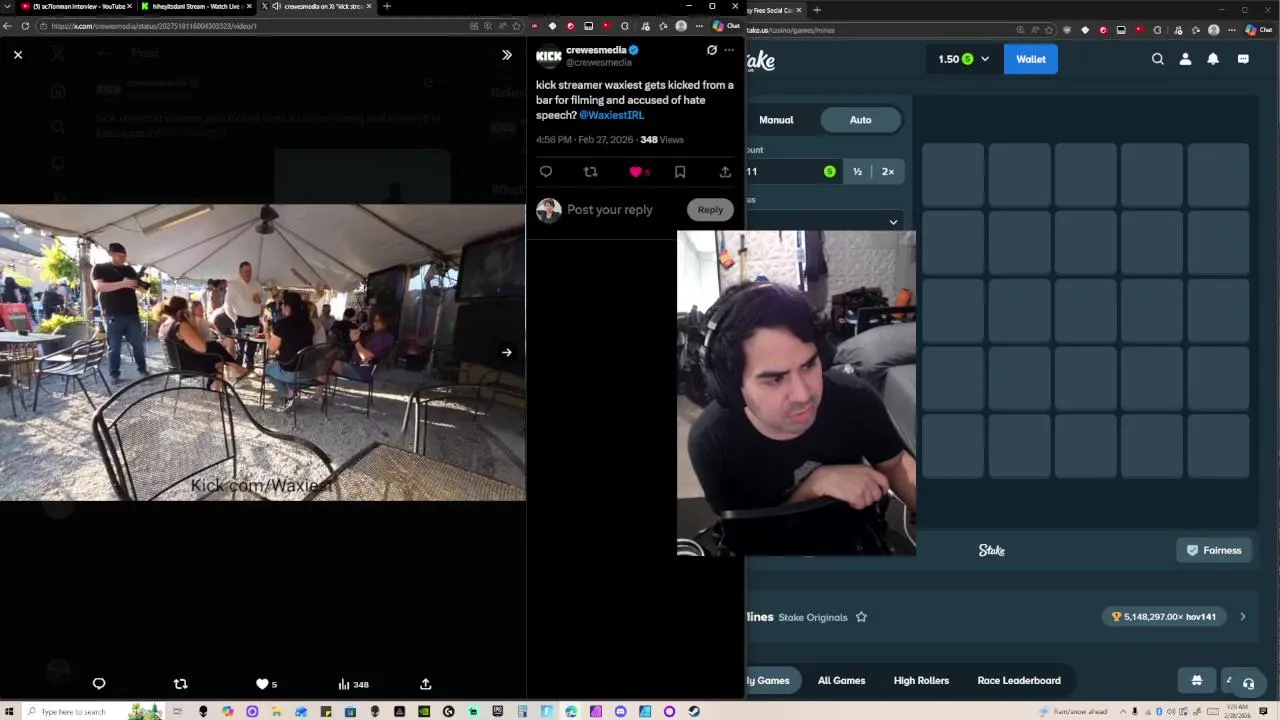
Task: Bookmark the crewesmedia post
Action: 680,172
